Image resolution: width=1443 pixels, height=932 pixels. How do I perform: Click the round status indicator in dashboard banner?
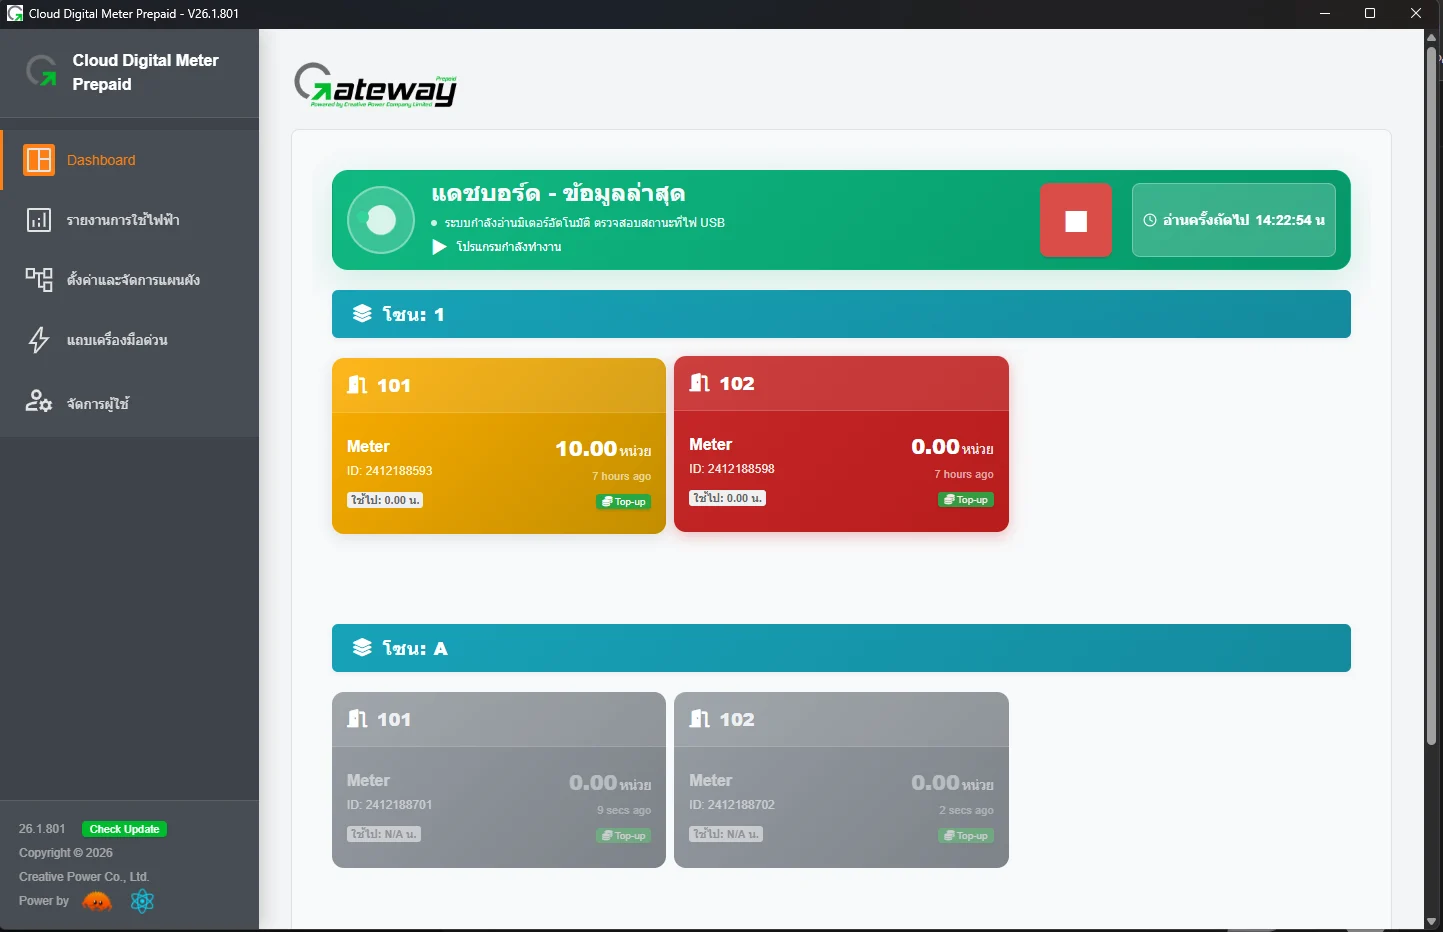pos(381,220)
